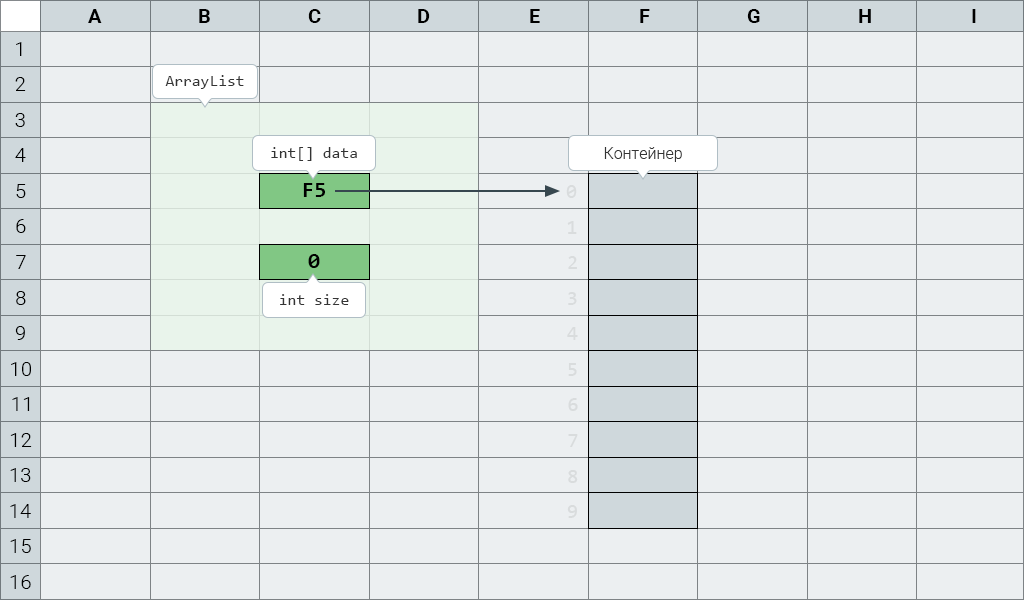Select container cell at index 0

[643, 191]
